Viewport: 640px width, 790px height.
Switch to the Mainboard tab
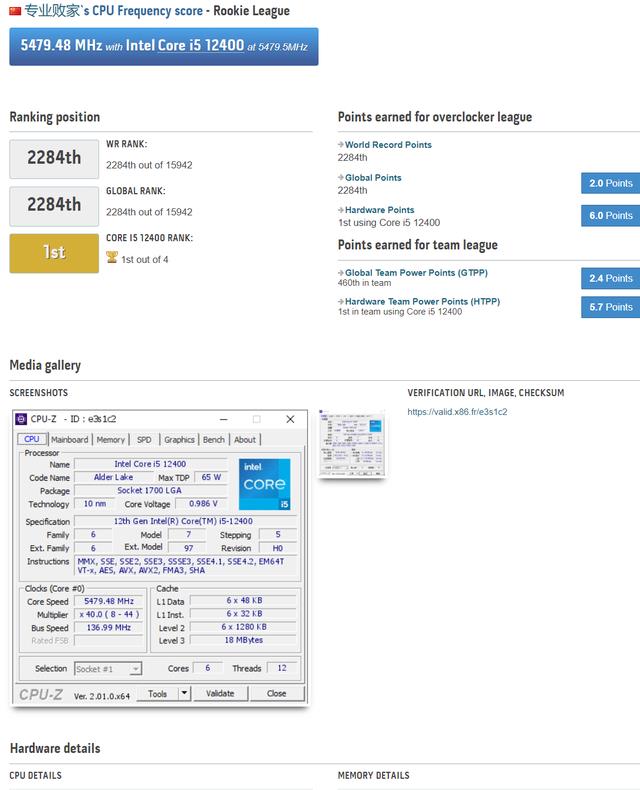coord(70,440)
